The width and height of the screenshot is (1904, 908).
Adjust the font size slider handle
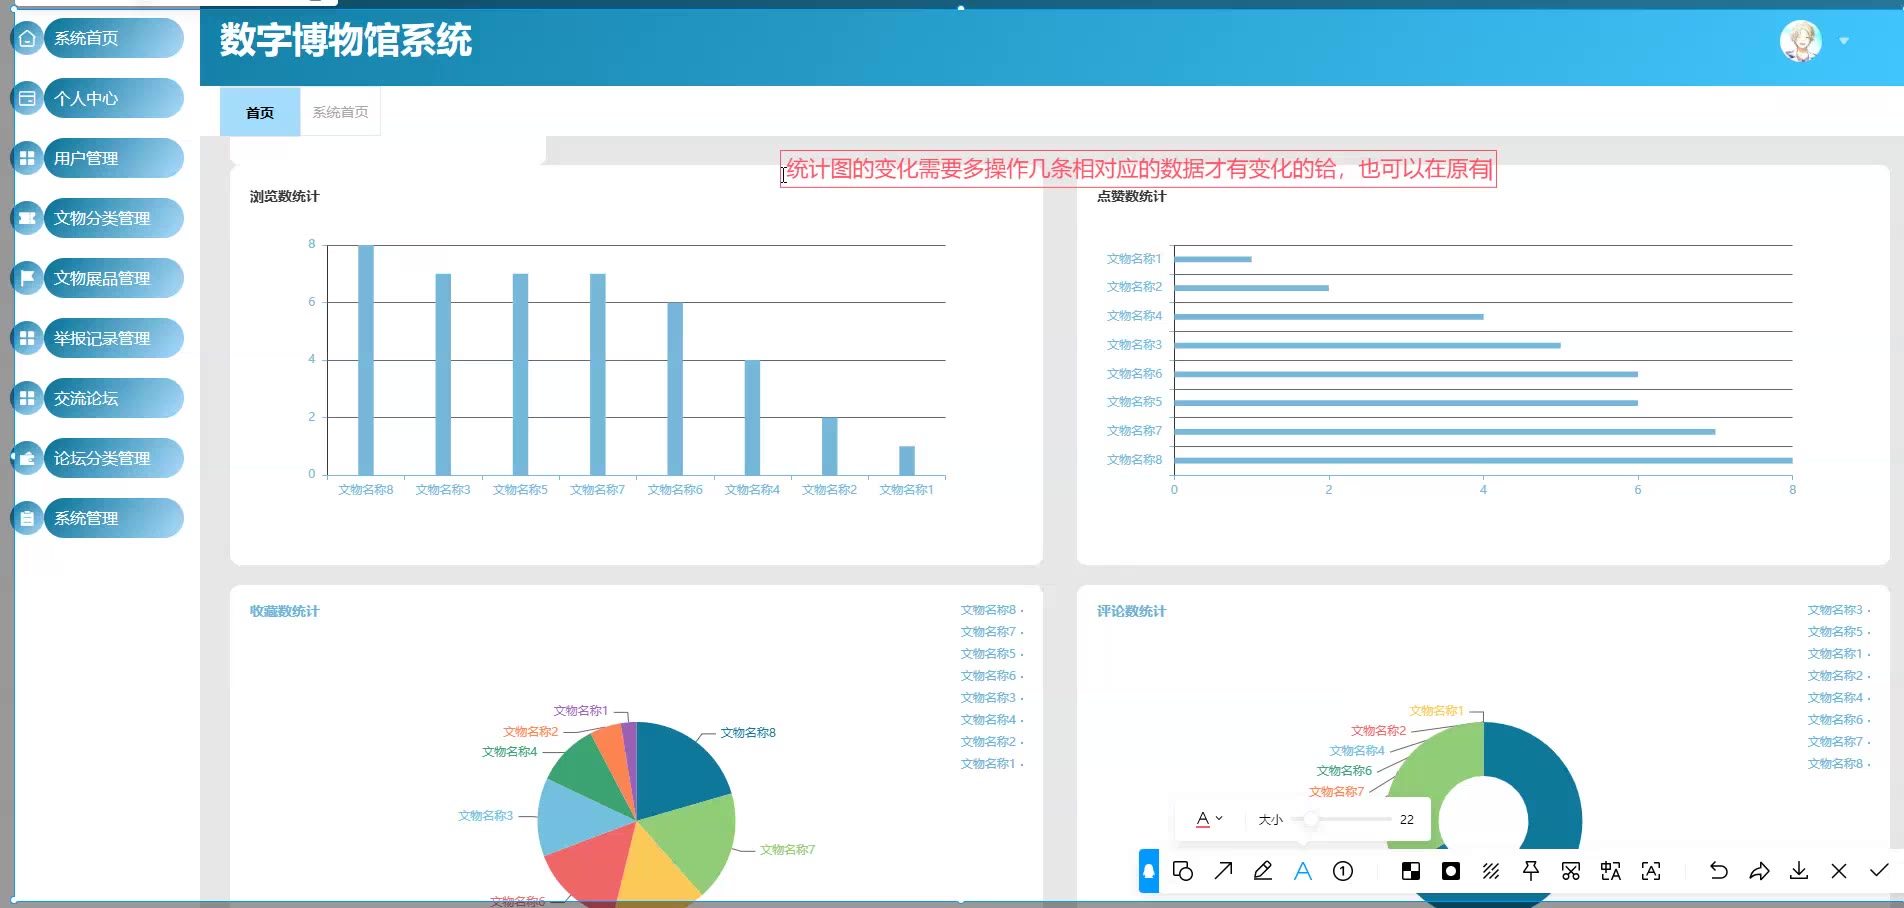click(1310, 819)
